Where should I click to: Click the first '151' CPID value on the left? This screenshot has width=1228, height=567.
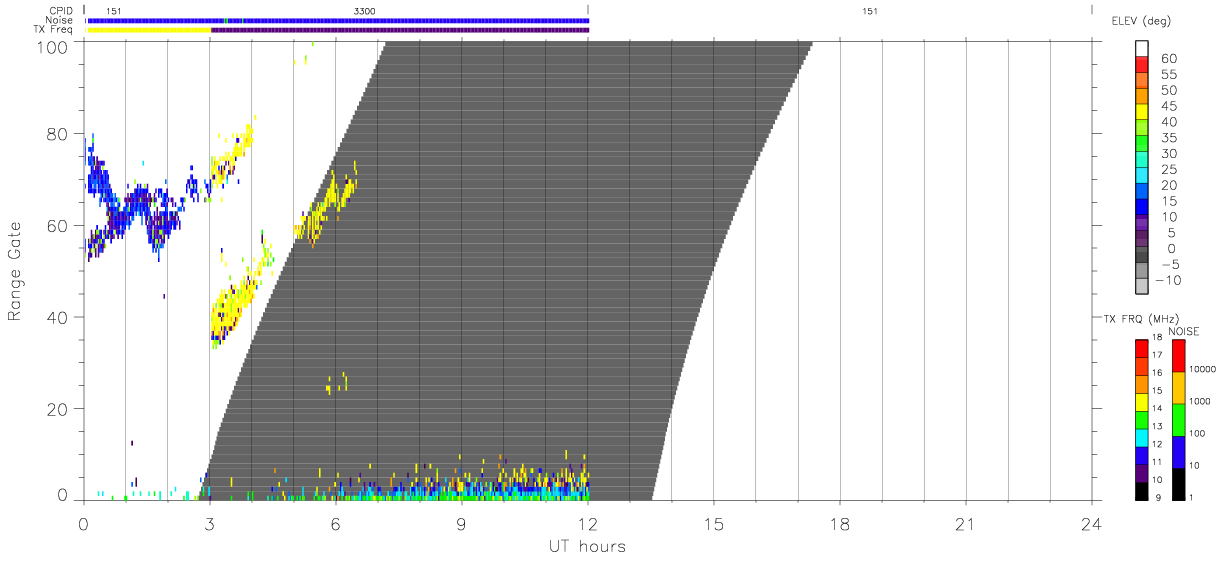tap(114, 10)
